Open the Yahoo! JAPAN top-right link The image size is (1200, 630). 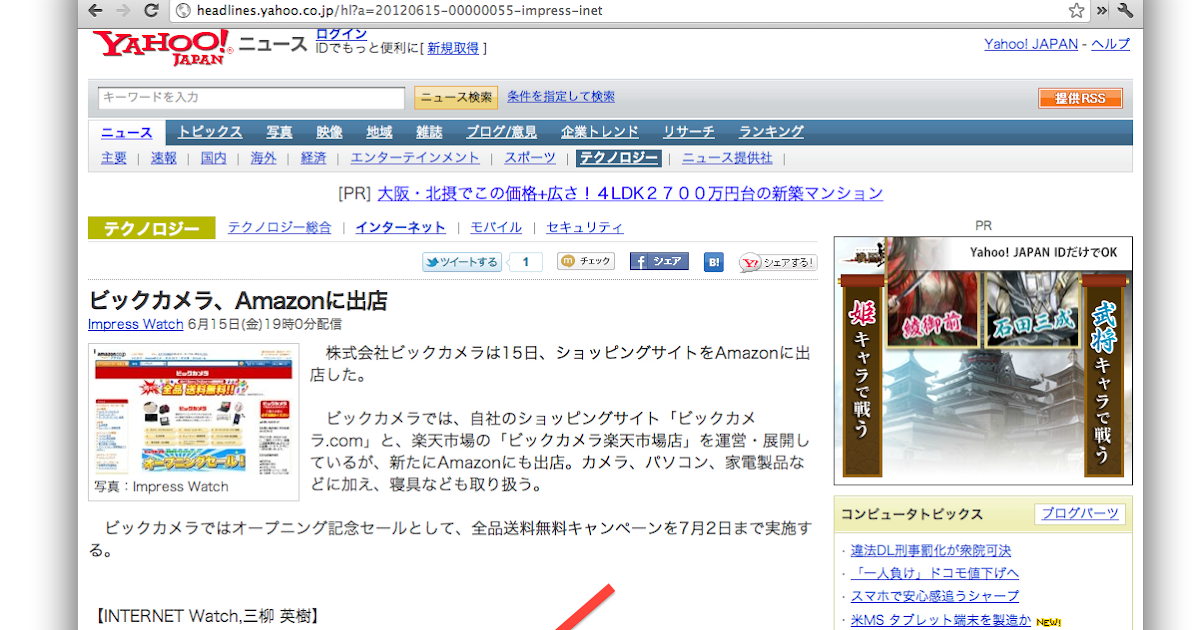click(x=1031, y=44)
